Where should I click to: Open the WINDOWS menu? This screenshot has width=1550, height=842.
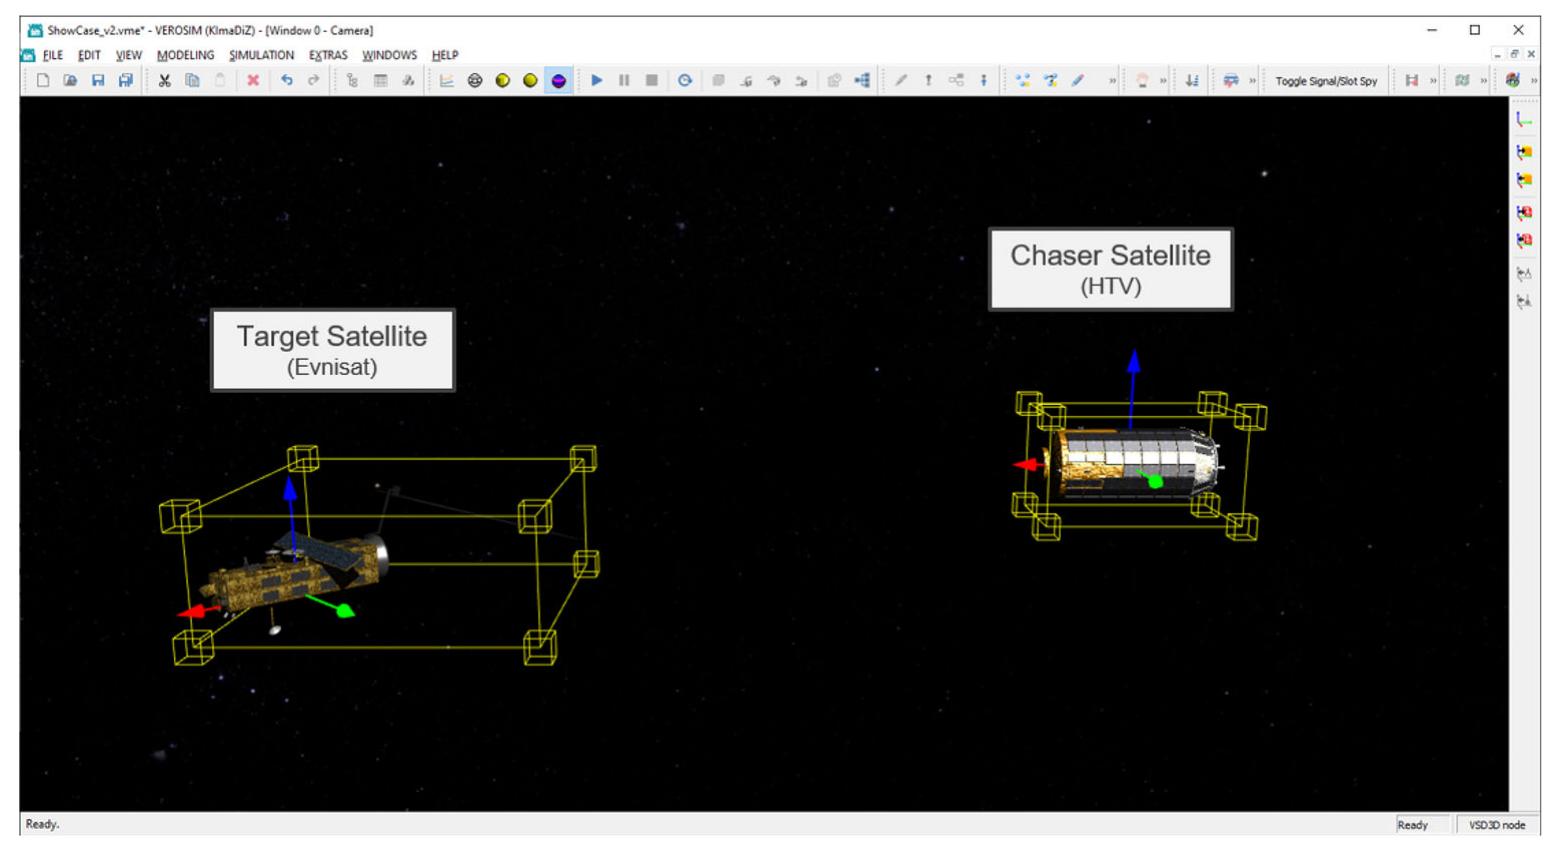[389, 55]
